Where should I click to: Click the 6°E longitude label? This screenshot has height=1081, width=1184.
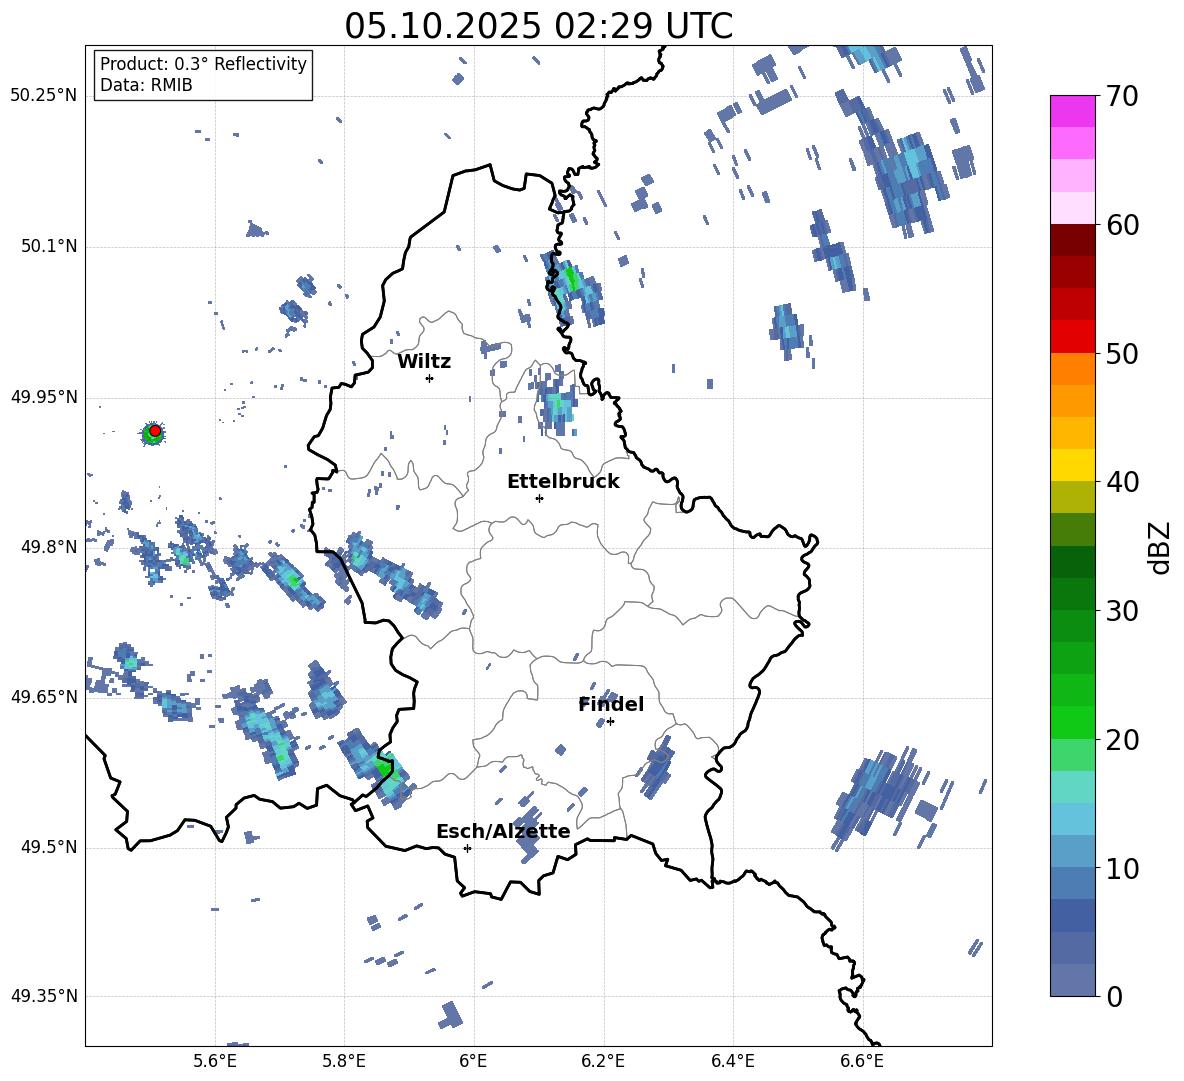(x=473, y=1061)
